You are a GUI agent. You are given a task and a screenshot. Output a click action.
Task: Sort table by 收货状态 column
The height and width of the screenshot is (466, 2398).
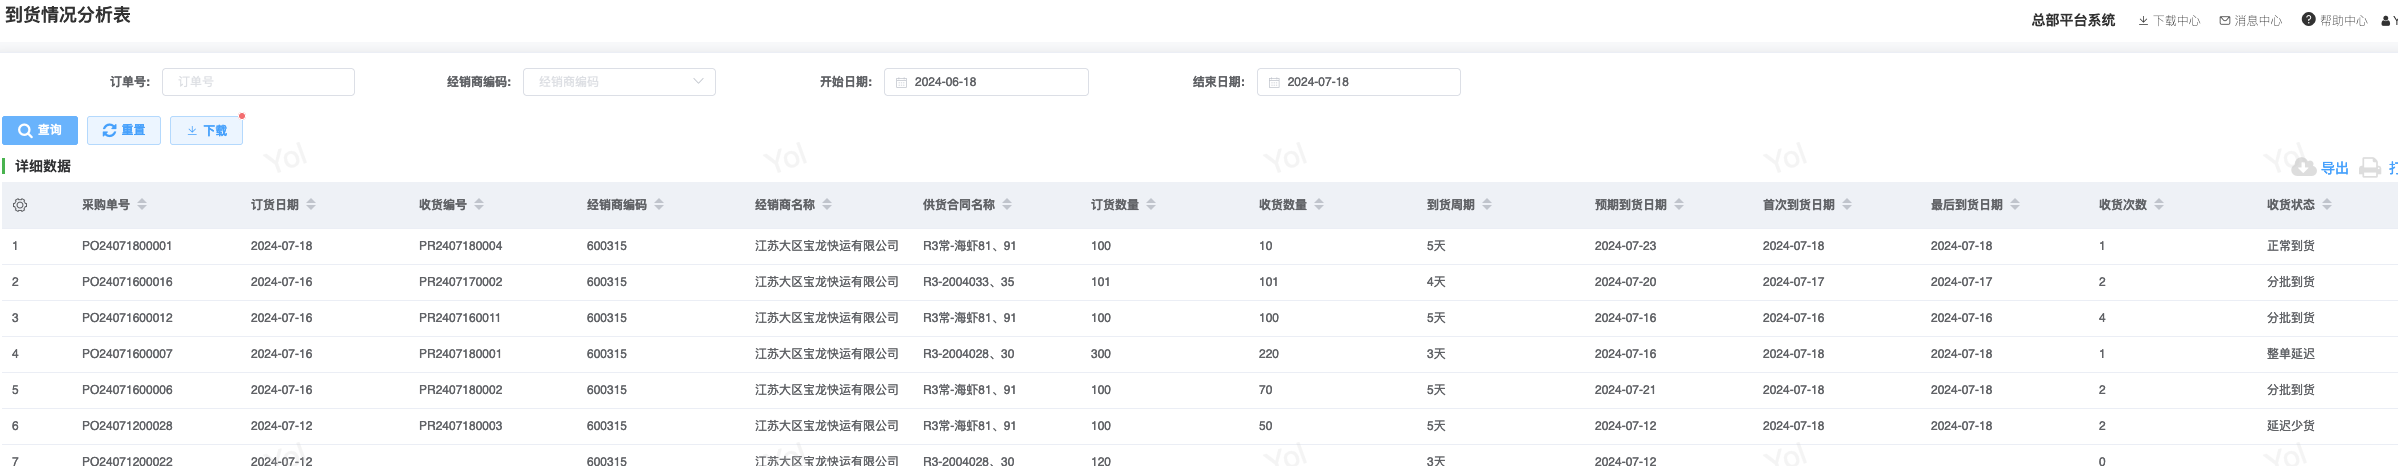click(2327, 205)
